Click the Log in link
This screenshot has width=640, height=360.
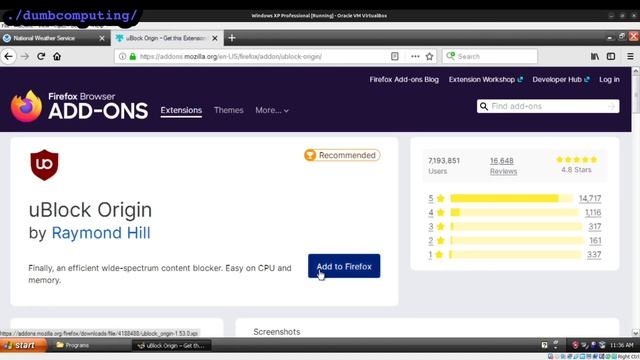tap(609, 80)
